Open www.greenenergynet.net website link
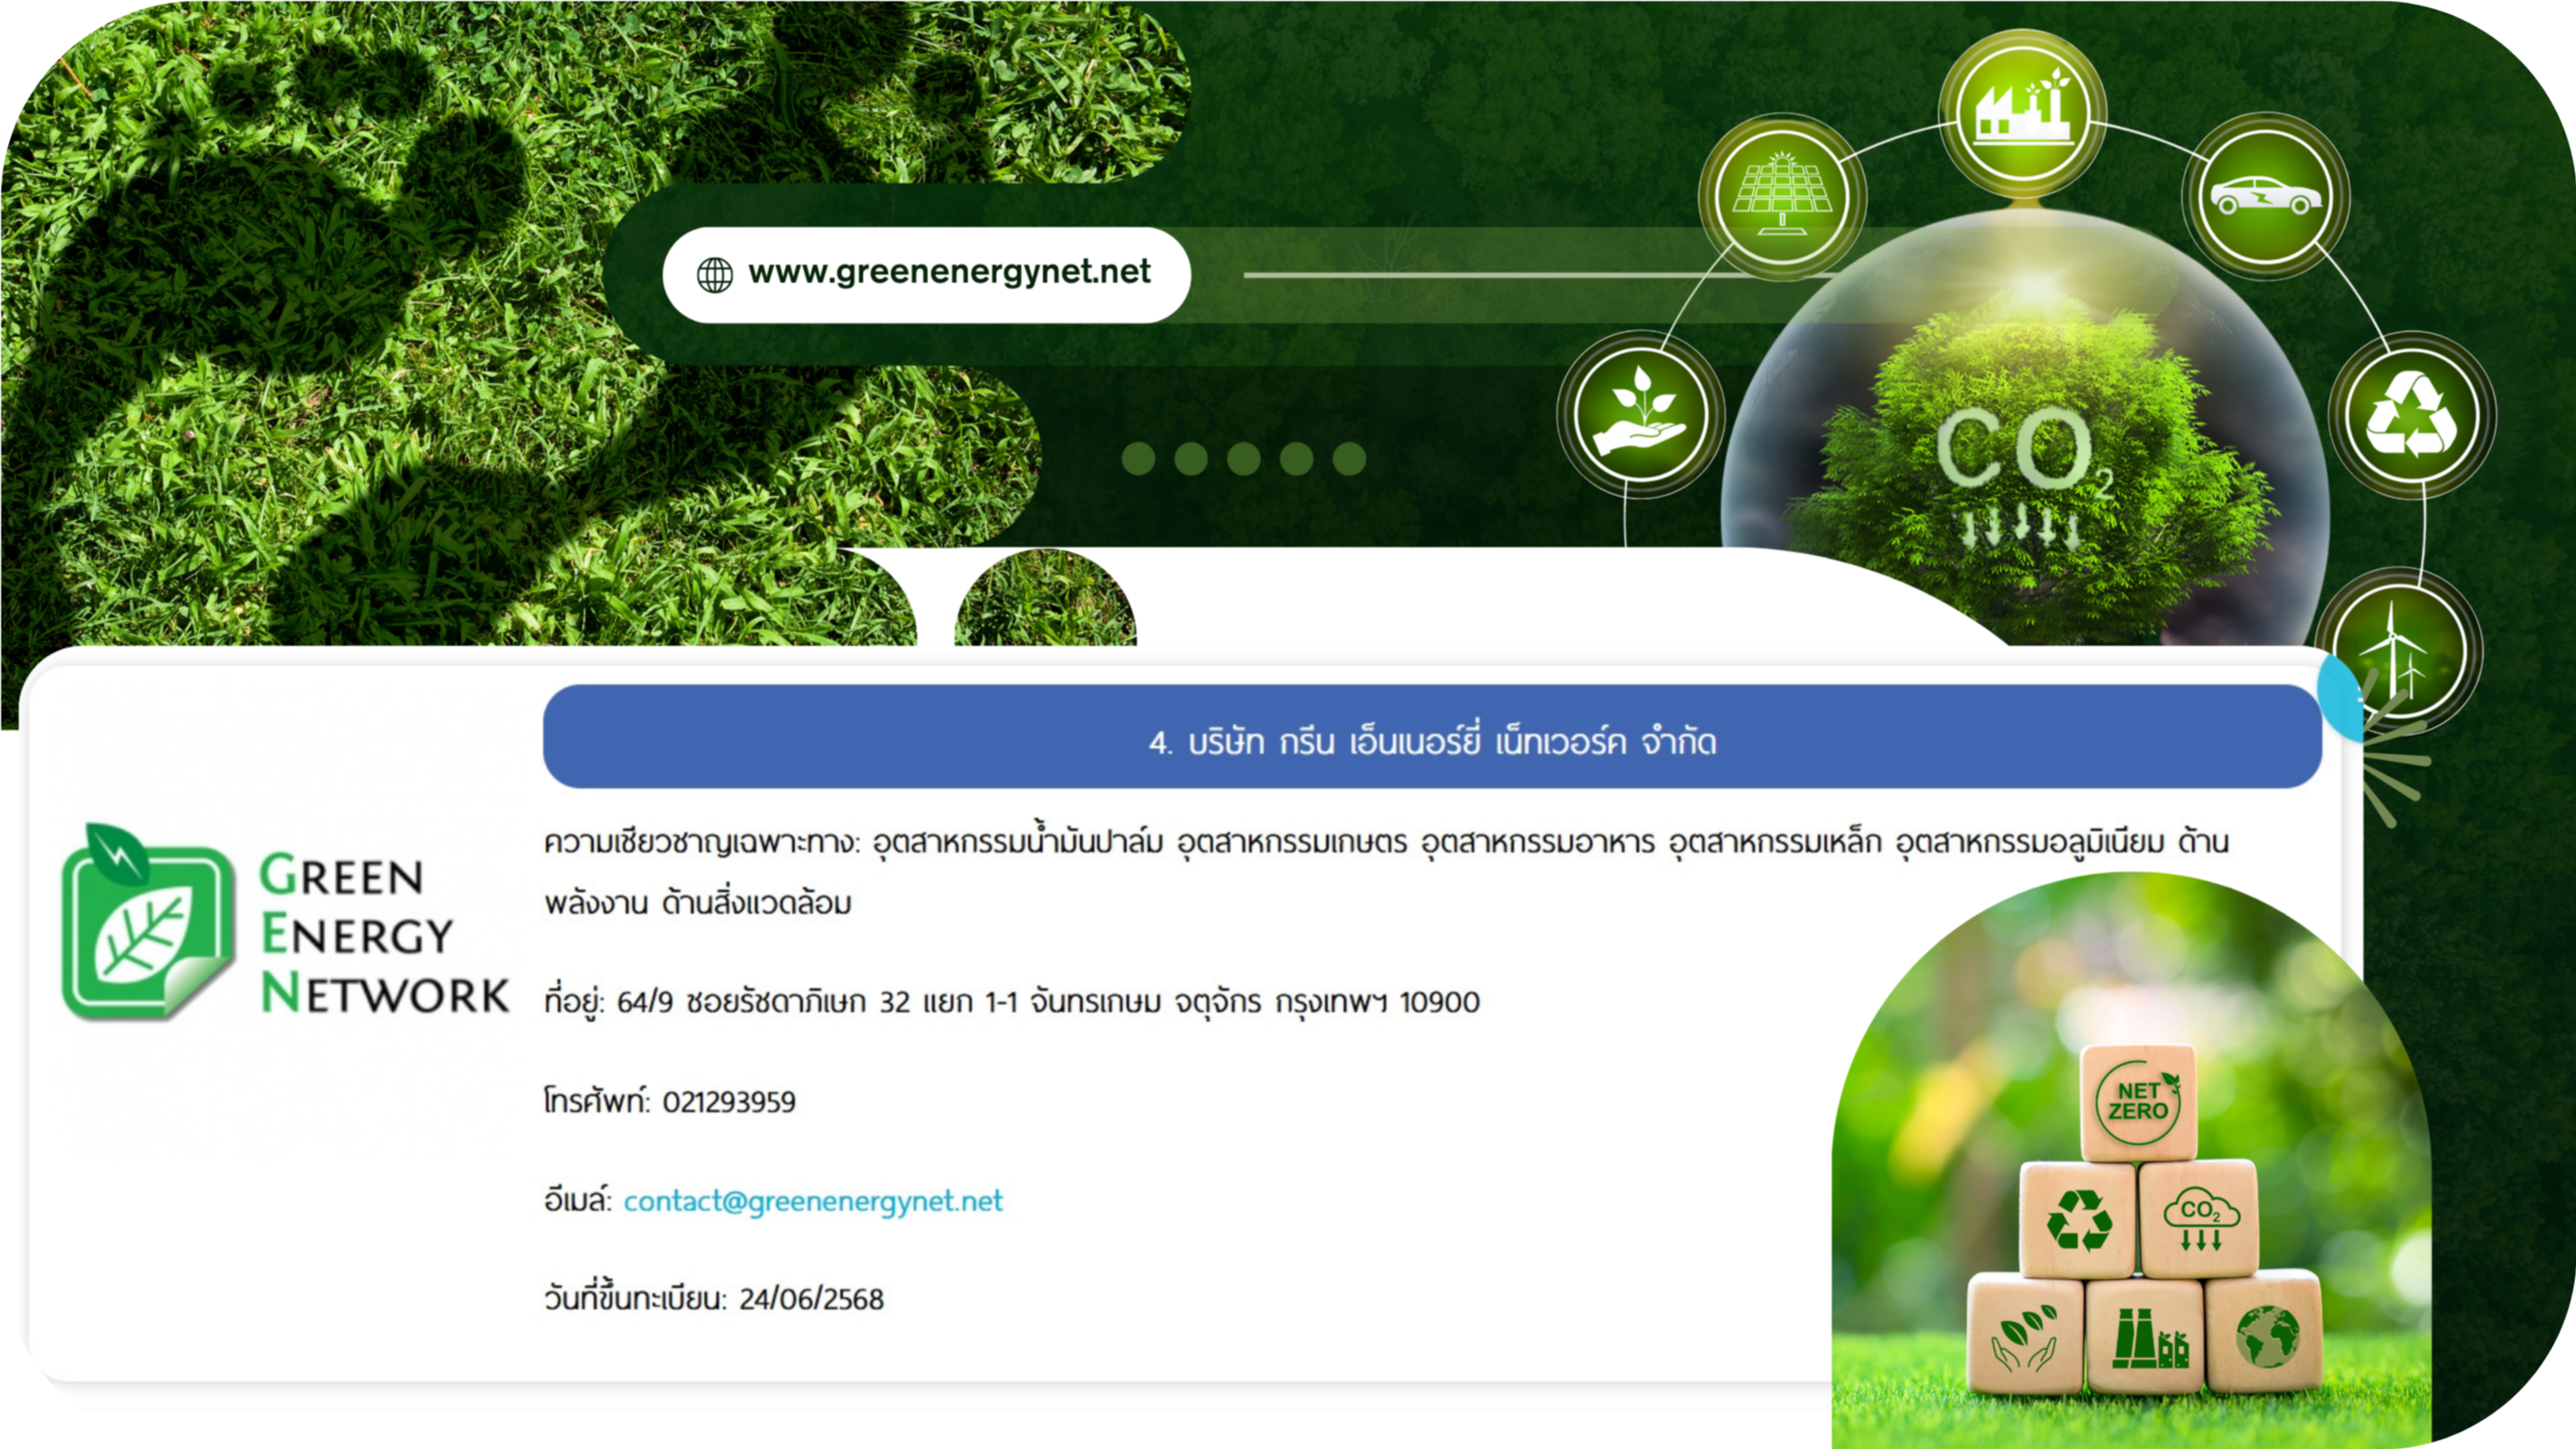The width and height of the screenshot is (2576, 1449). click(949, 272)
